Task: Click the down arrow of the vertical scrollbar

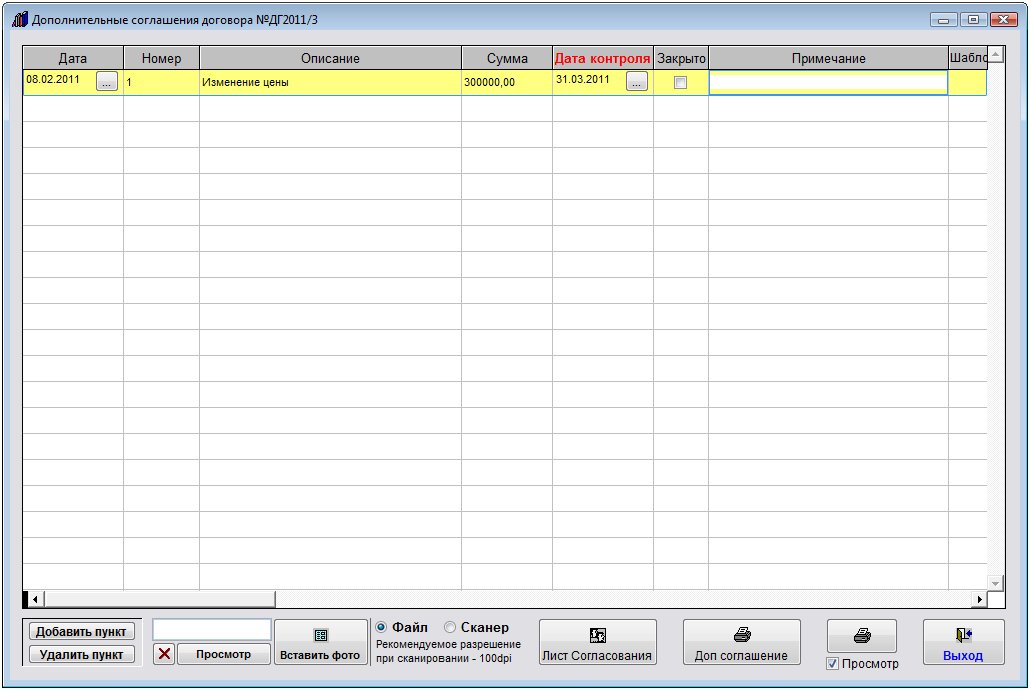Action: [995, 583]
